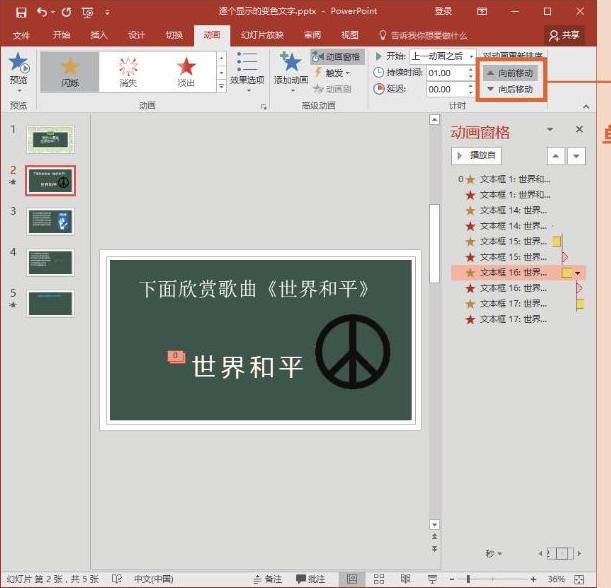Switch to the 设计 ribbon tab
Viewport: 611px width, 588px height.
[136, 35]
